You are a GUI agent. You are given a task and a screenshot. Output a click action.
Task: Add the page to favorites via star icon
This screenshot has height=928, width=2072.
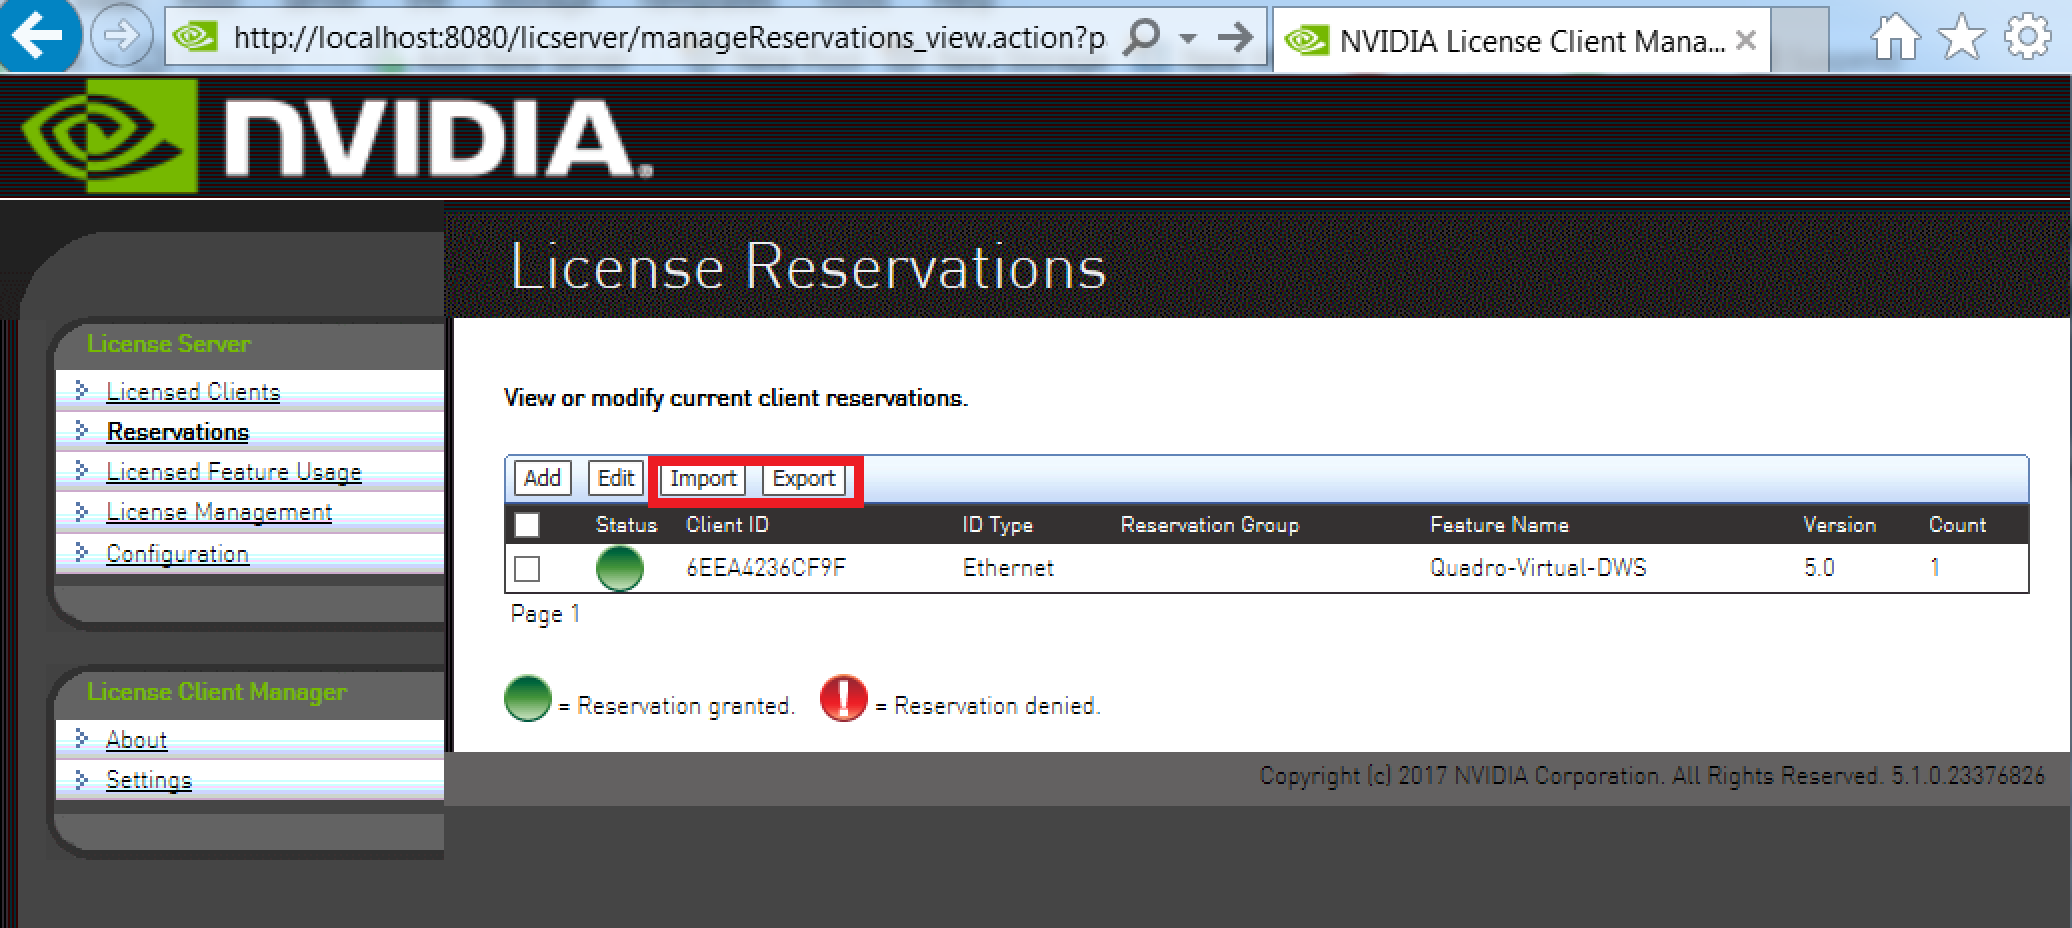1960,38
